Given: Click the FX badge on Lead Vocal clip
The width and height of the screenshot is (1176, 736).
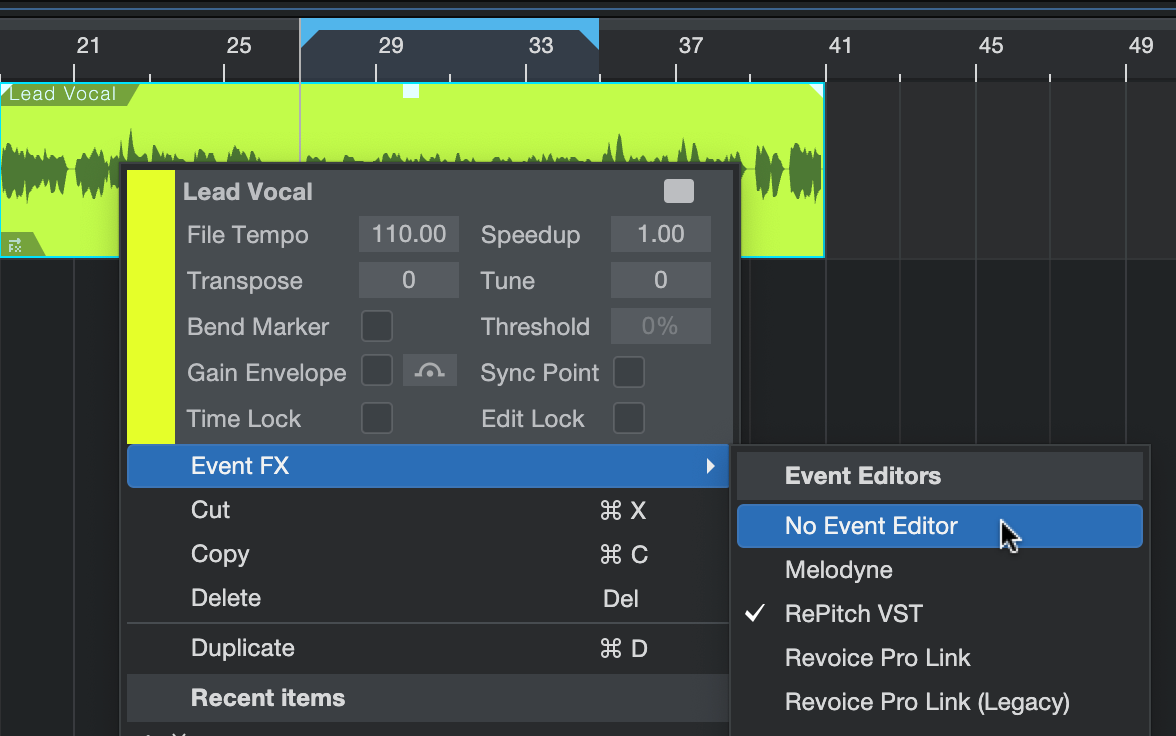Looking at the screenshot, I should (16, 245).
